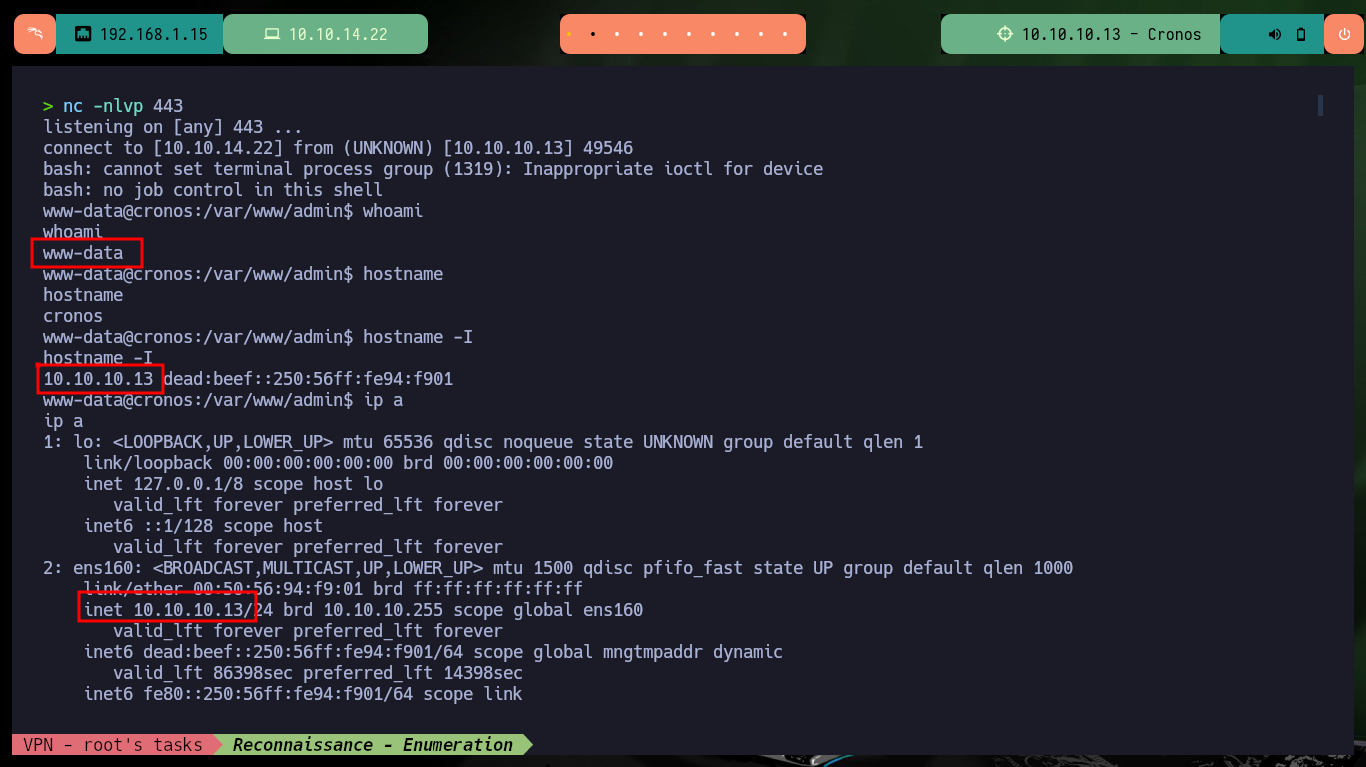Click the crosshair target icon in top bar
Viewport: 1366px width, 767px height.
click(1005, 34)
